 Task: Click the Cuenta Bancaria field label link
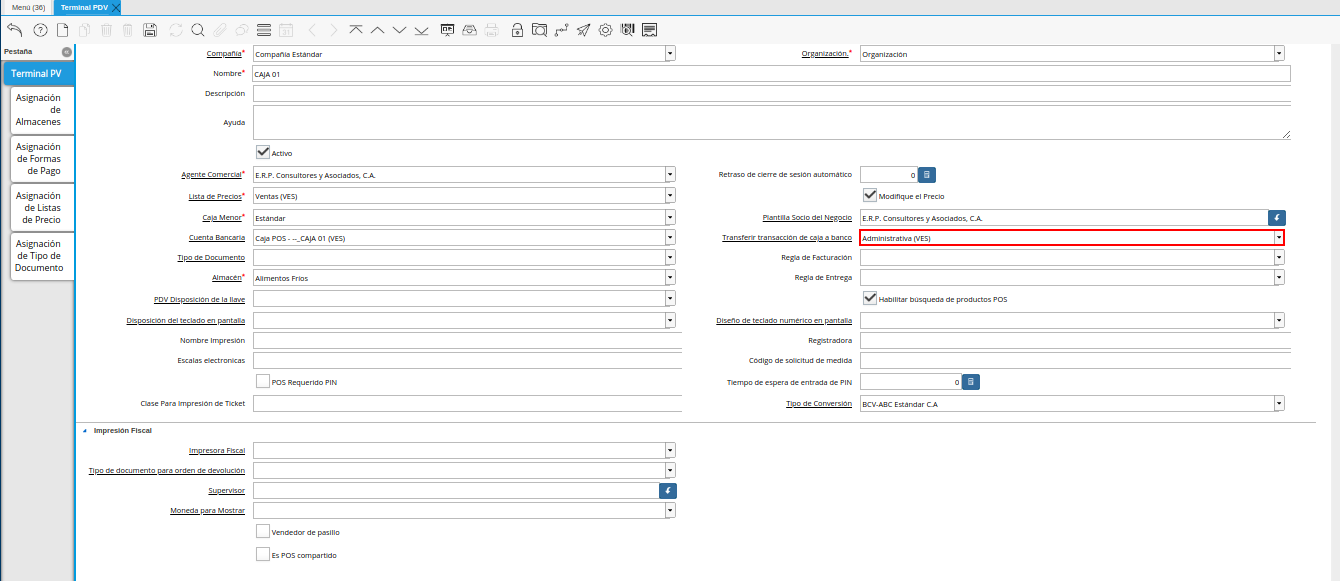(217, 238)
